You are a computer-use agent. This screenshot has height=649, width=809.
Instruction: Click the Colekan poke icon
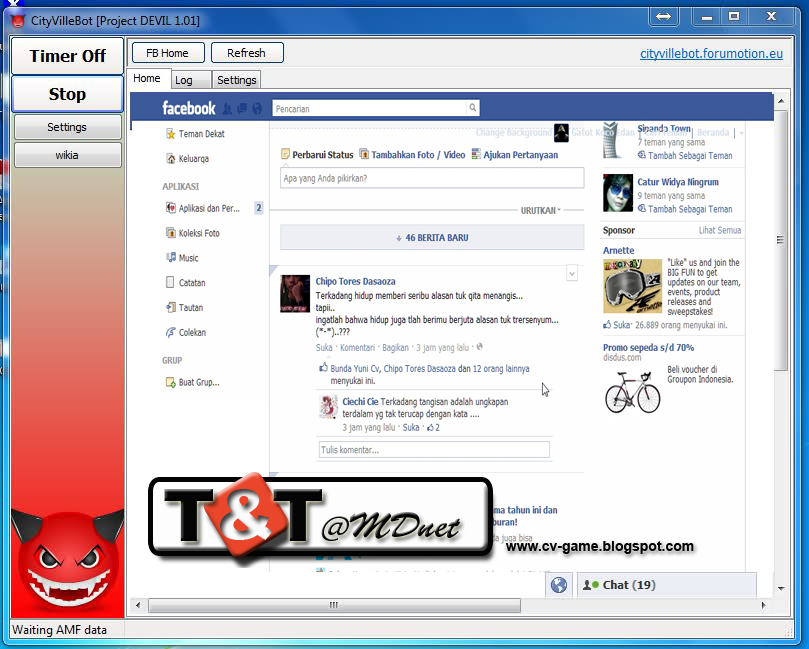tap(171, 333)
